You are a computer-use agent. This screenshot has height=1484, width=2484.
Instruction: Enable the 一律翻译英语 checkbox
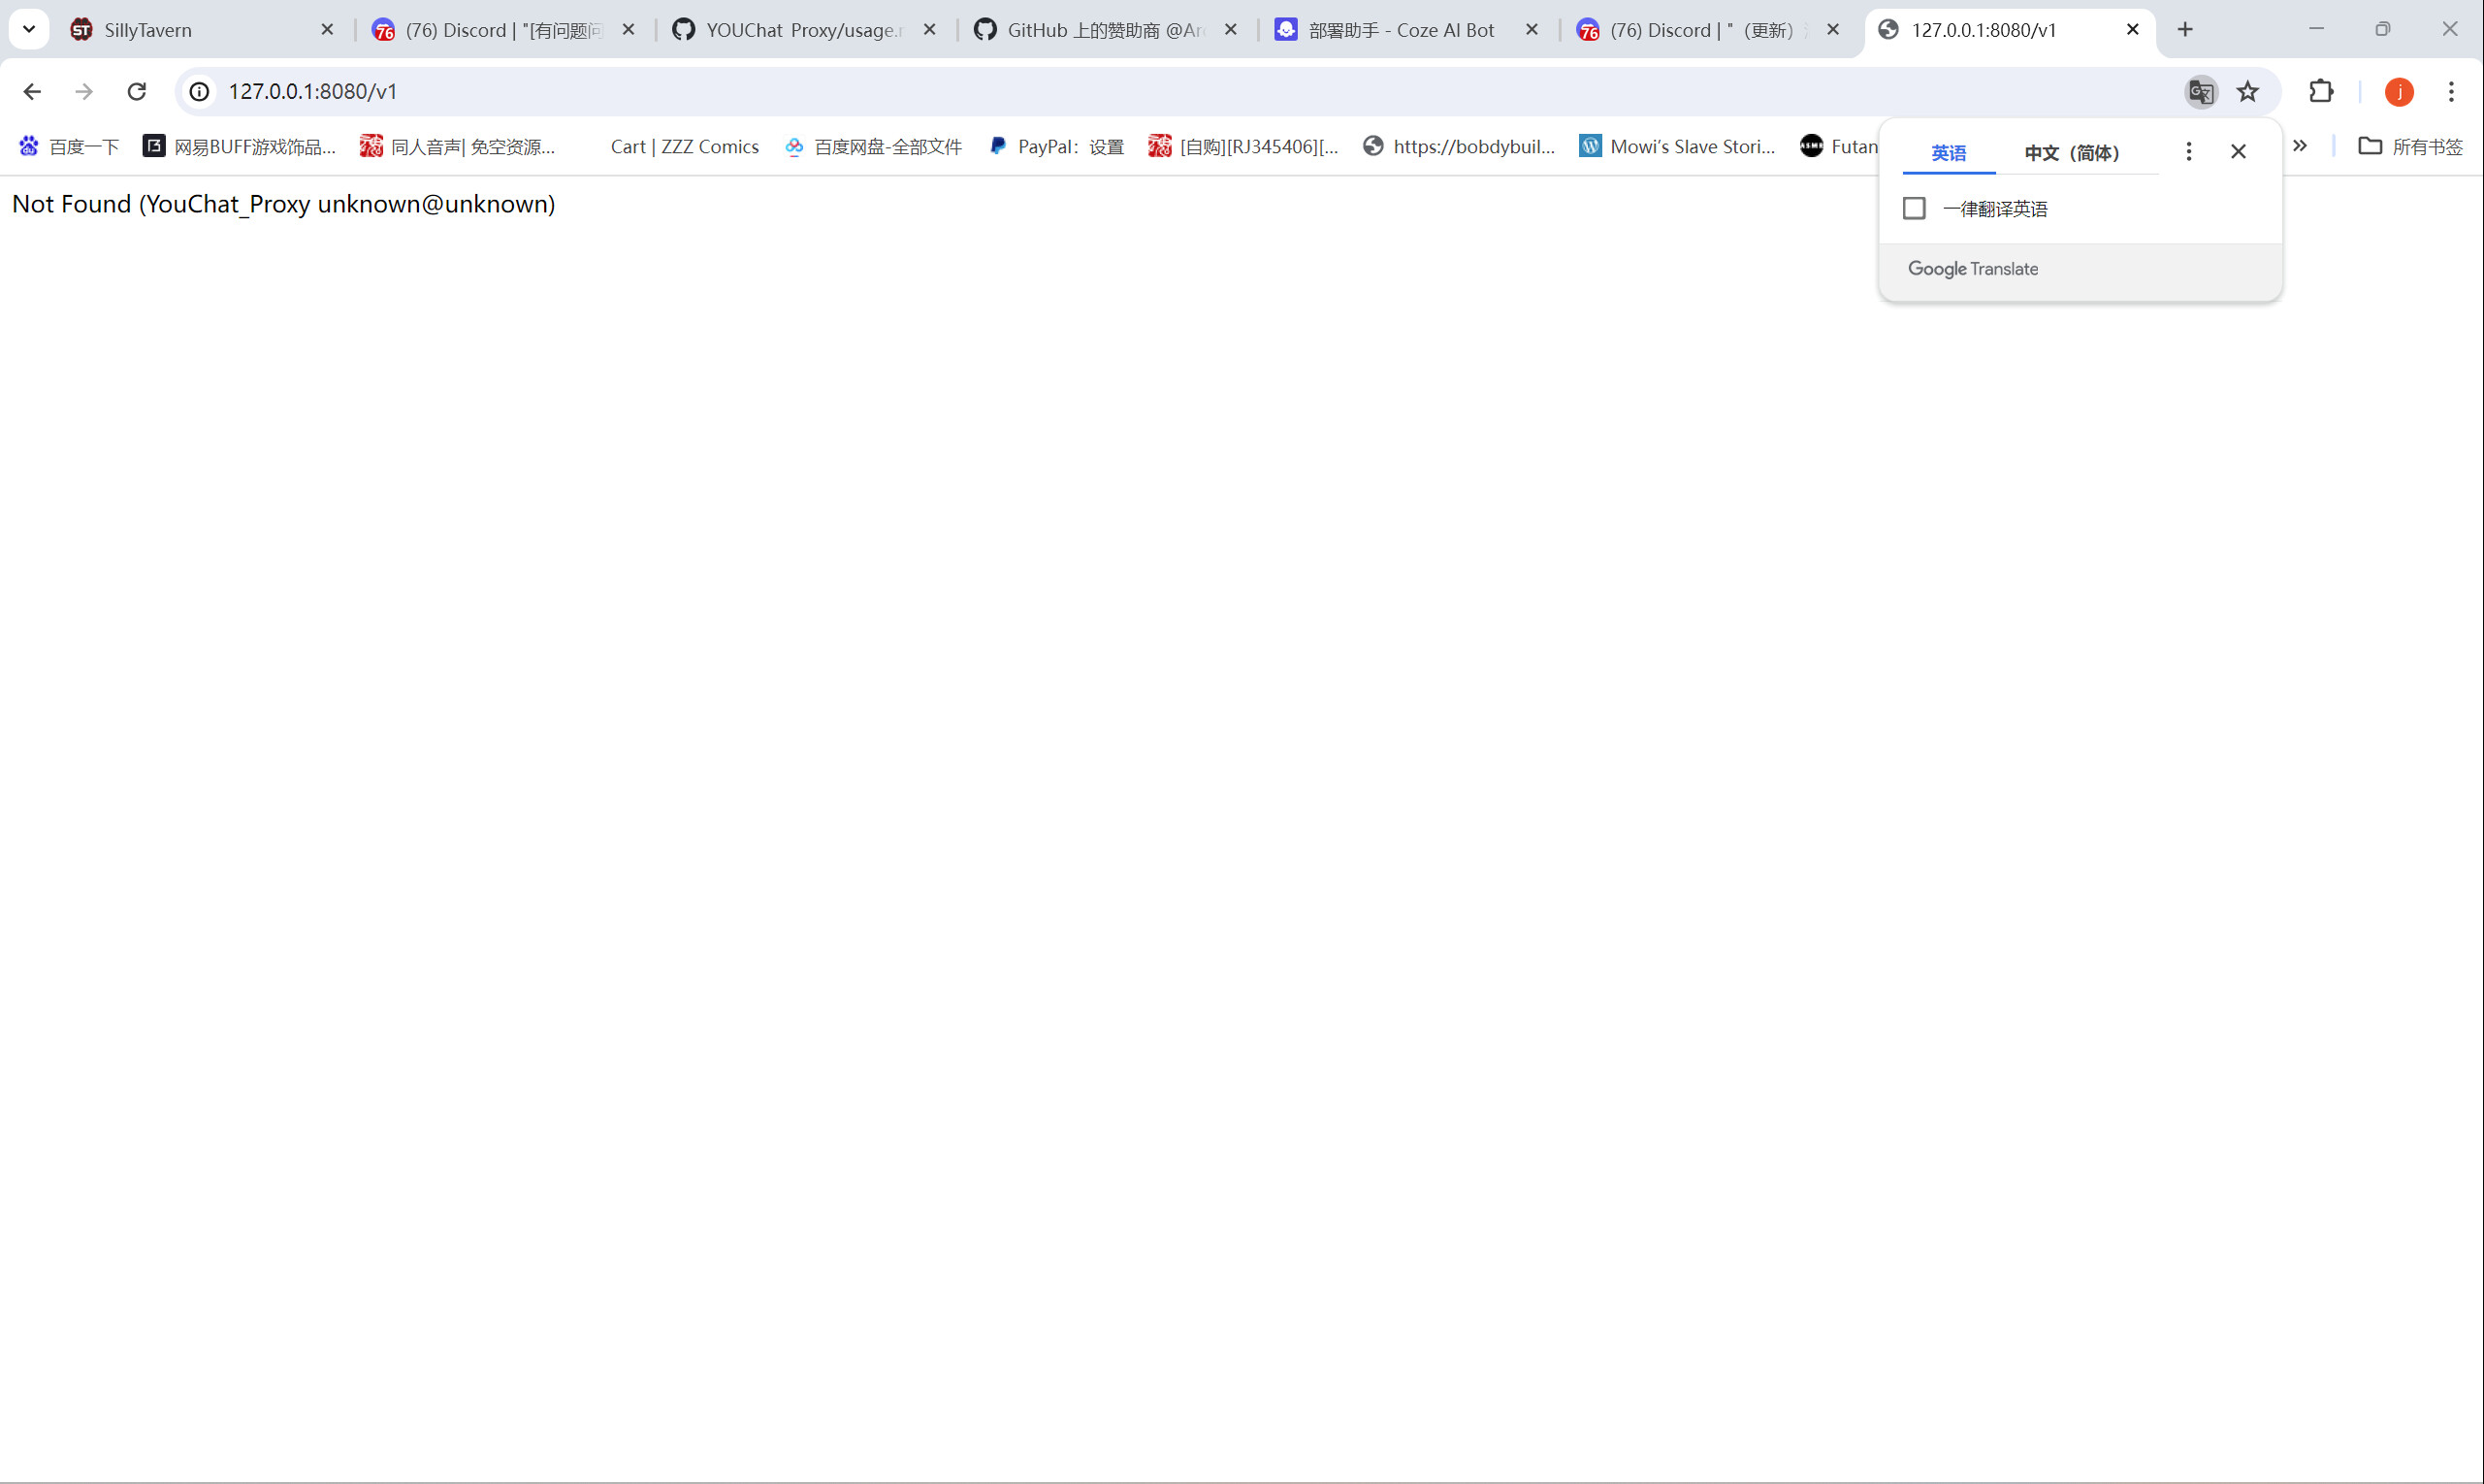point(1913,208)
